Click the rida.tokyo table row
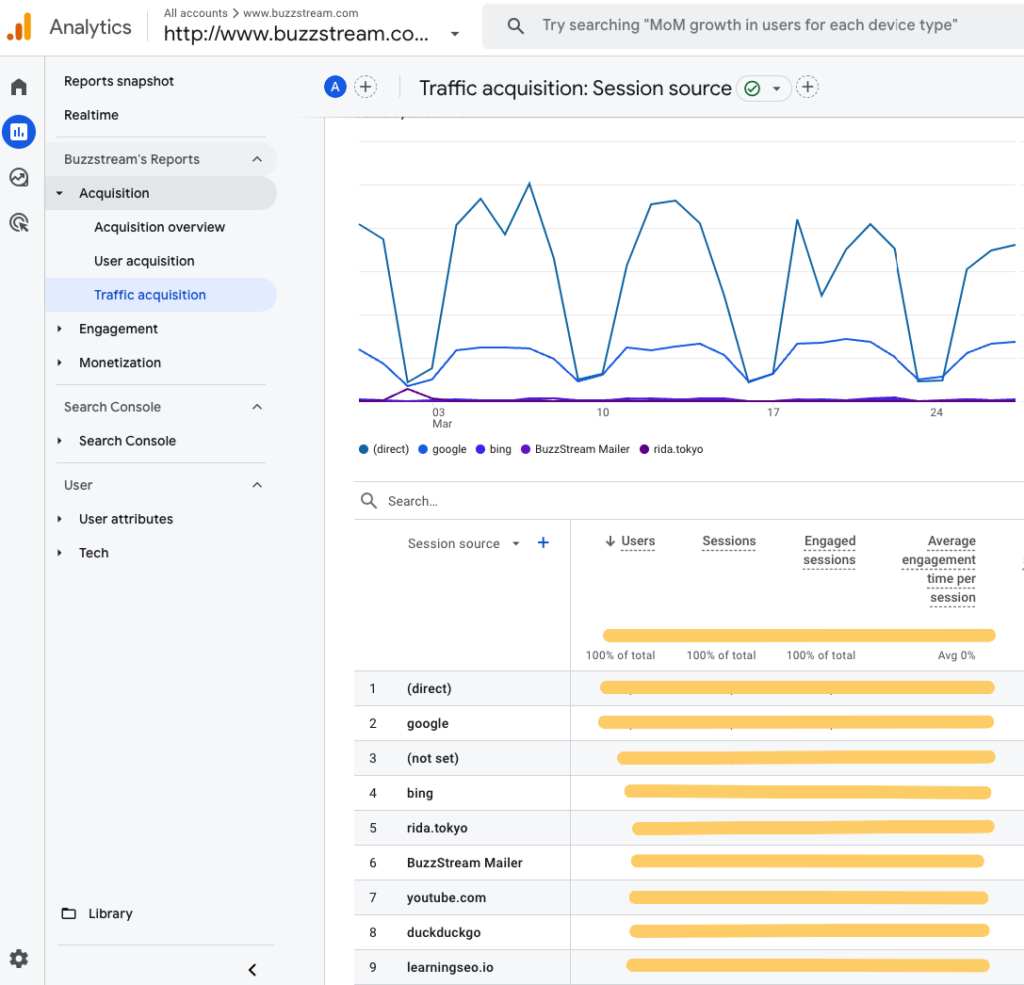The width and height of the screenshot is (1024, 985). (x=689, y=828)
